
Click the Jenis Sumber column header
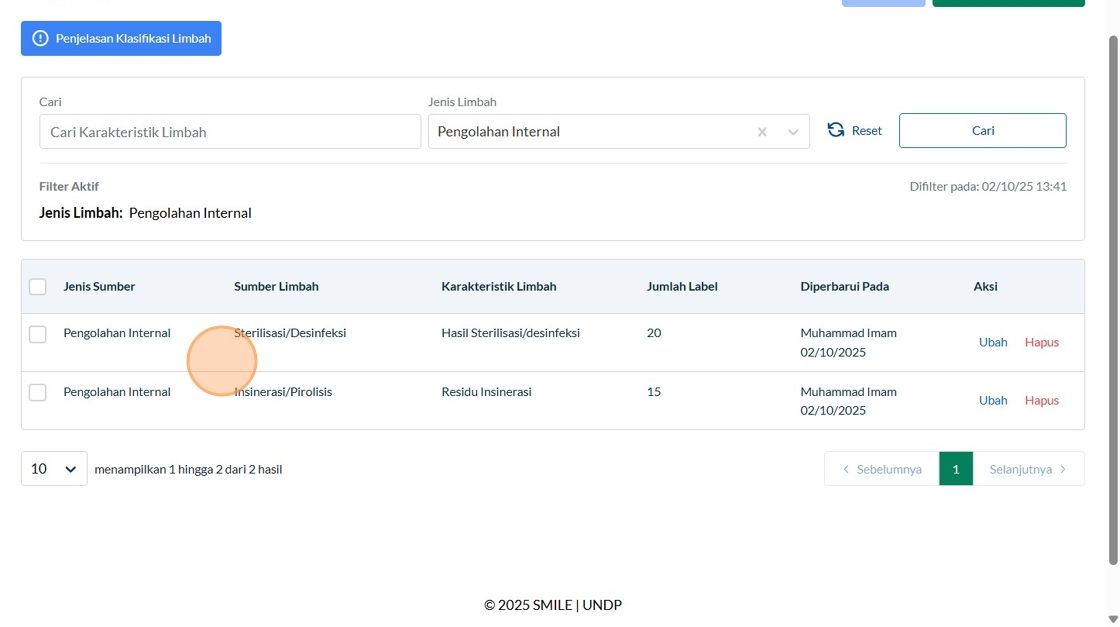pos(99,287)
